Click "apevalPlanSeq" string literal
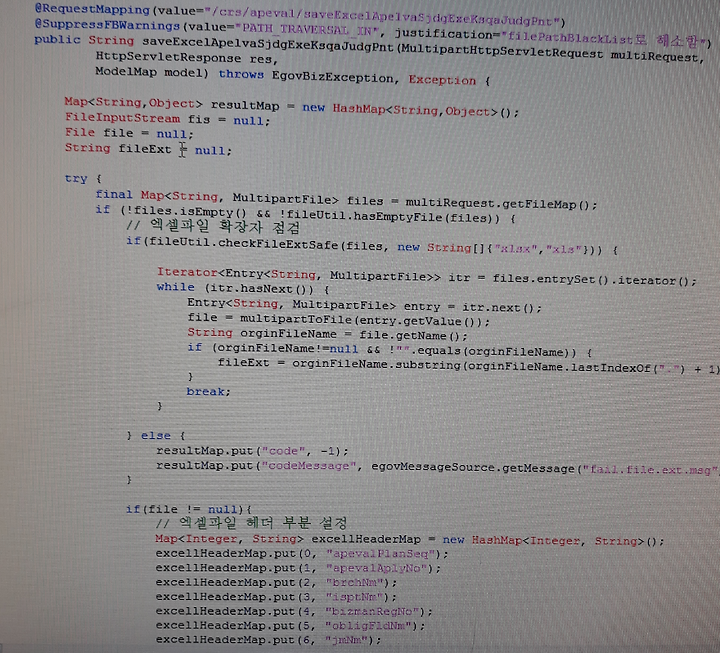The width and height of the screenshot is (720, 653). coord(380,553)
